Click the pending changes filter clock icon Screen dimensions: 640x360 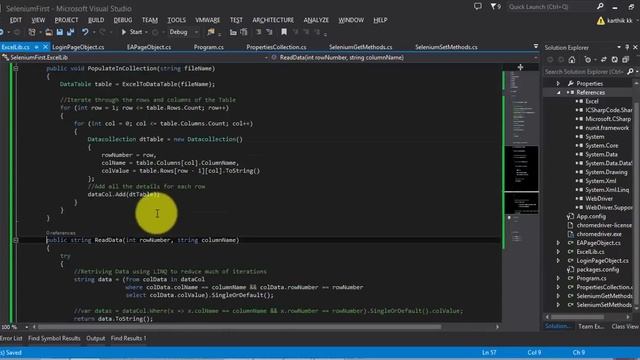pos(588,60)
